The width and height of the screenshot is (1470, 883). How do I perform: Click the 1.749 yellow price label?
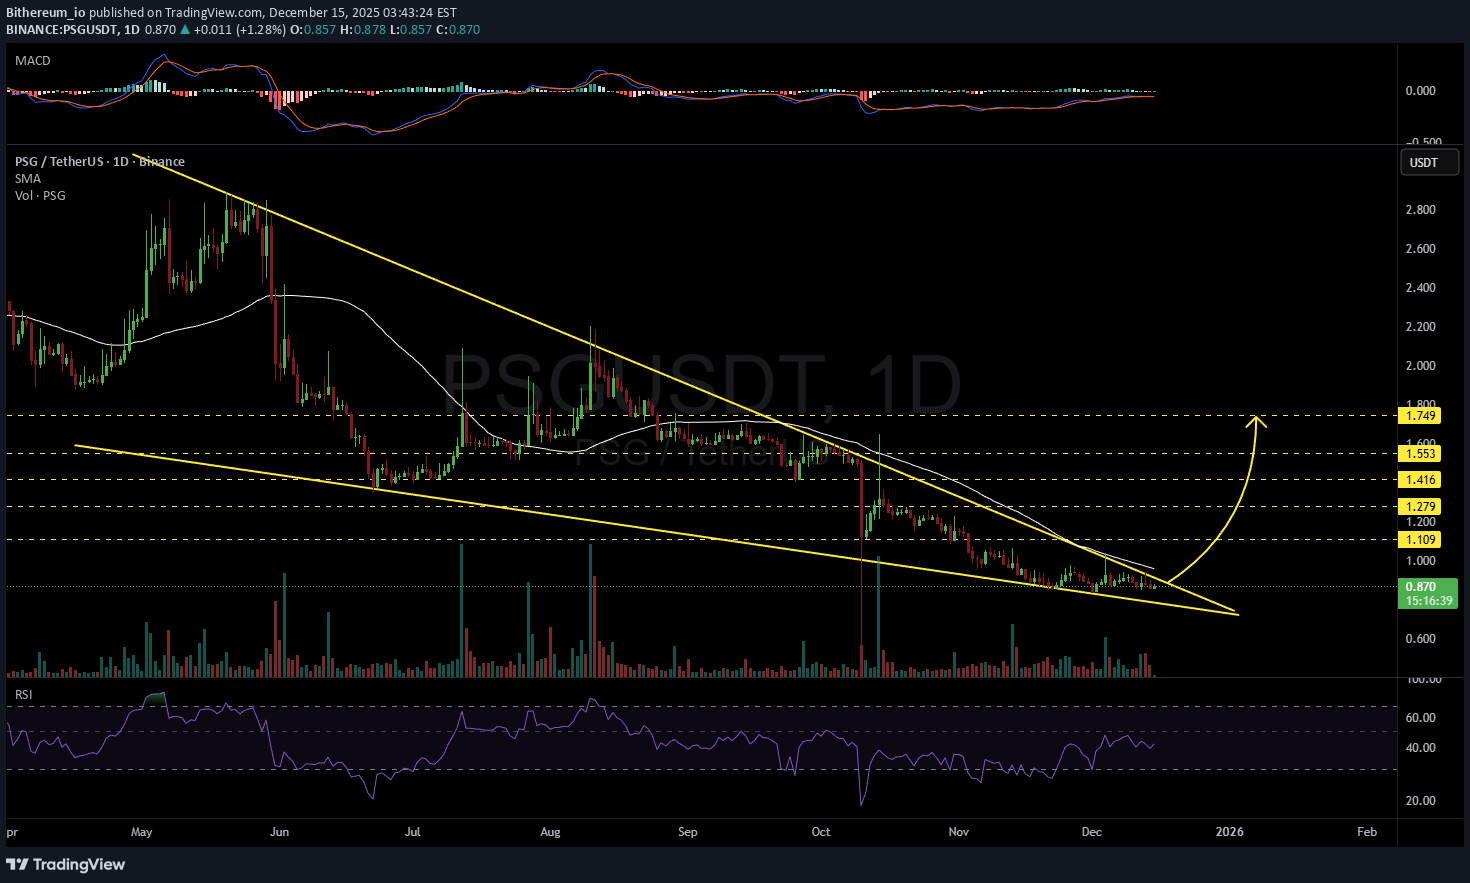coord(1421,416)
